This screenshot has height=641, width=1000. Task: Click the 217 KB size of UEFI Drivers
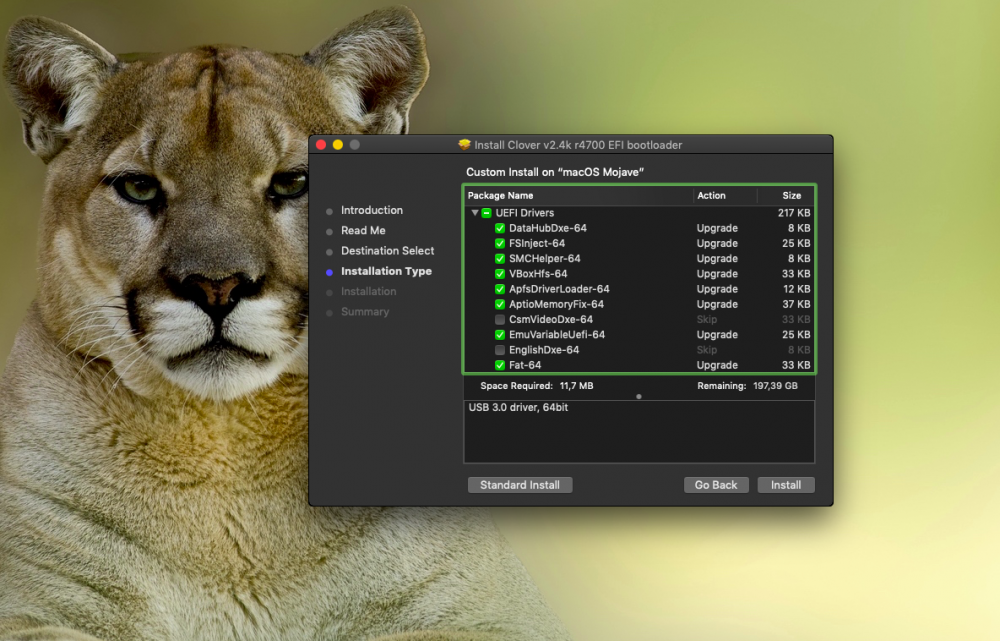click(x=794, y=213)
